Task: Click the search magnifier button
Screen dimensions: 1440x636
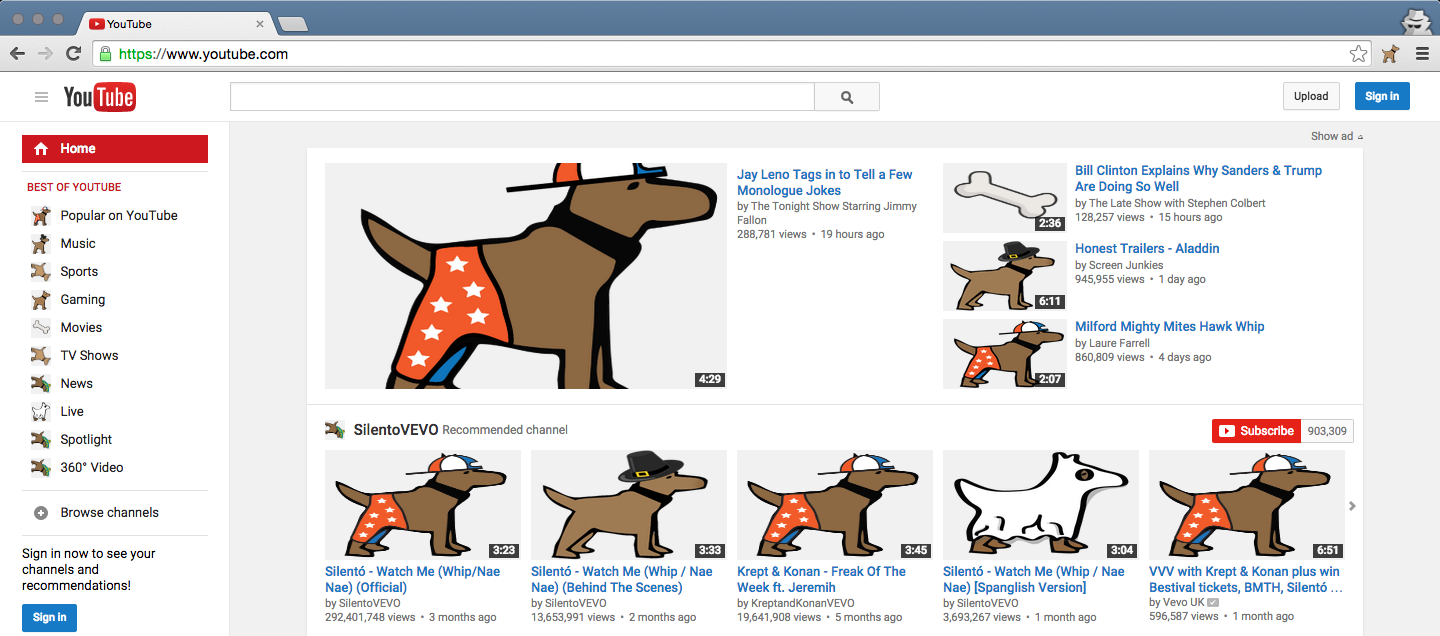Action: pos(847,97)
